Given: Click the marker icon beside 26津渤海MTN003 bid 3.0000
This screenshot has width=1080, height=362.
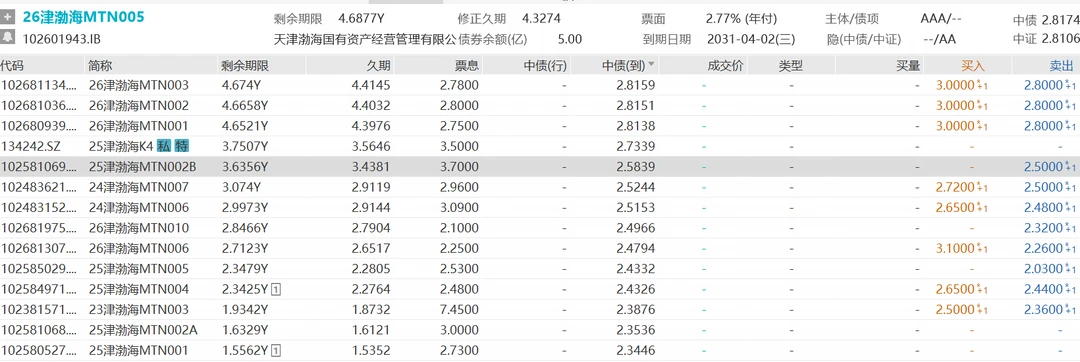Looking at the screenshot, I should [x=984, y=86].
